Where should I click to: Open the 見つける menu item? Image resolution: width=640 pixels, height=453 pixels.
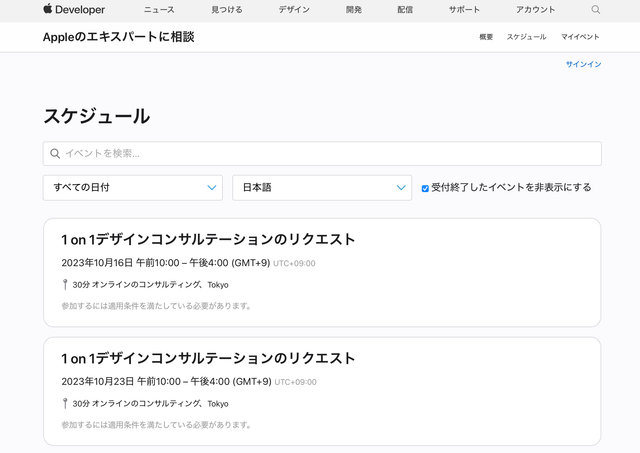(x=227, y=10)
